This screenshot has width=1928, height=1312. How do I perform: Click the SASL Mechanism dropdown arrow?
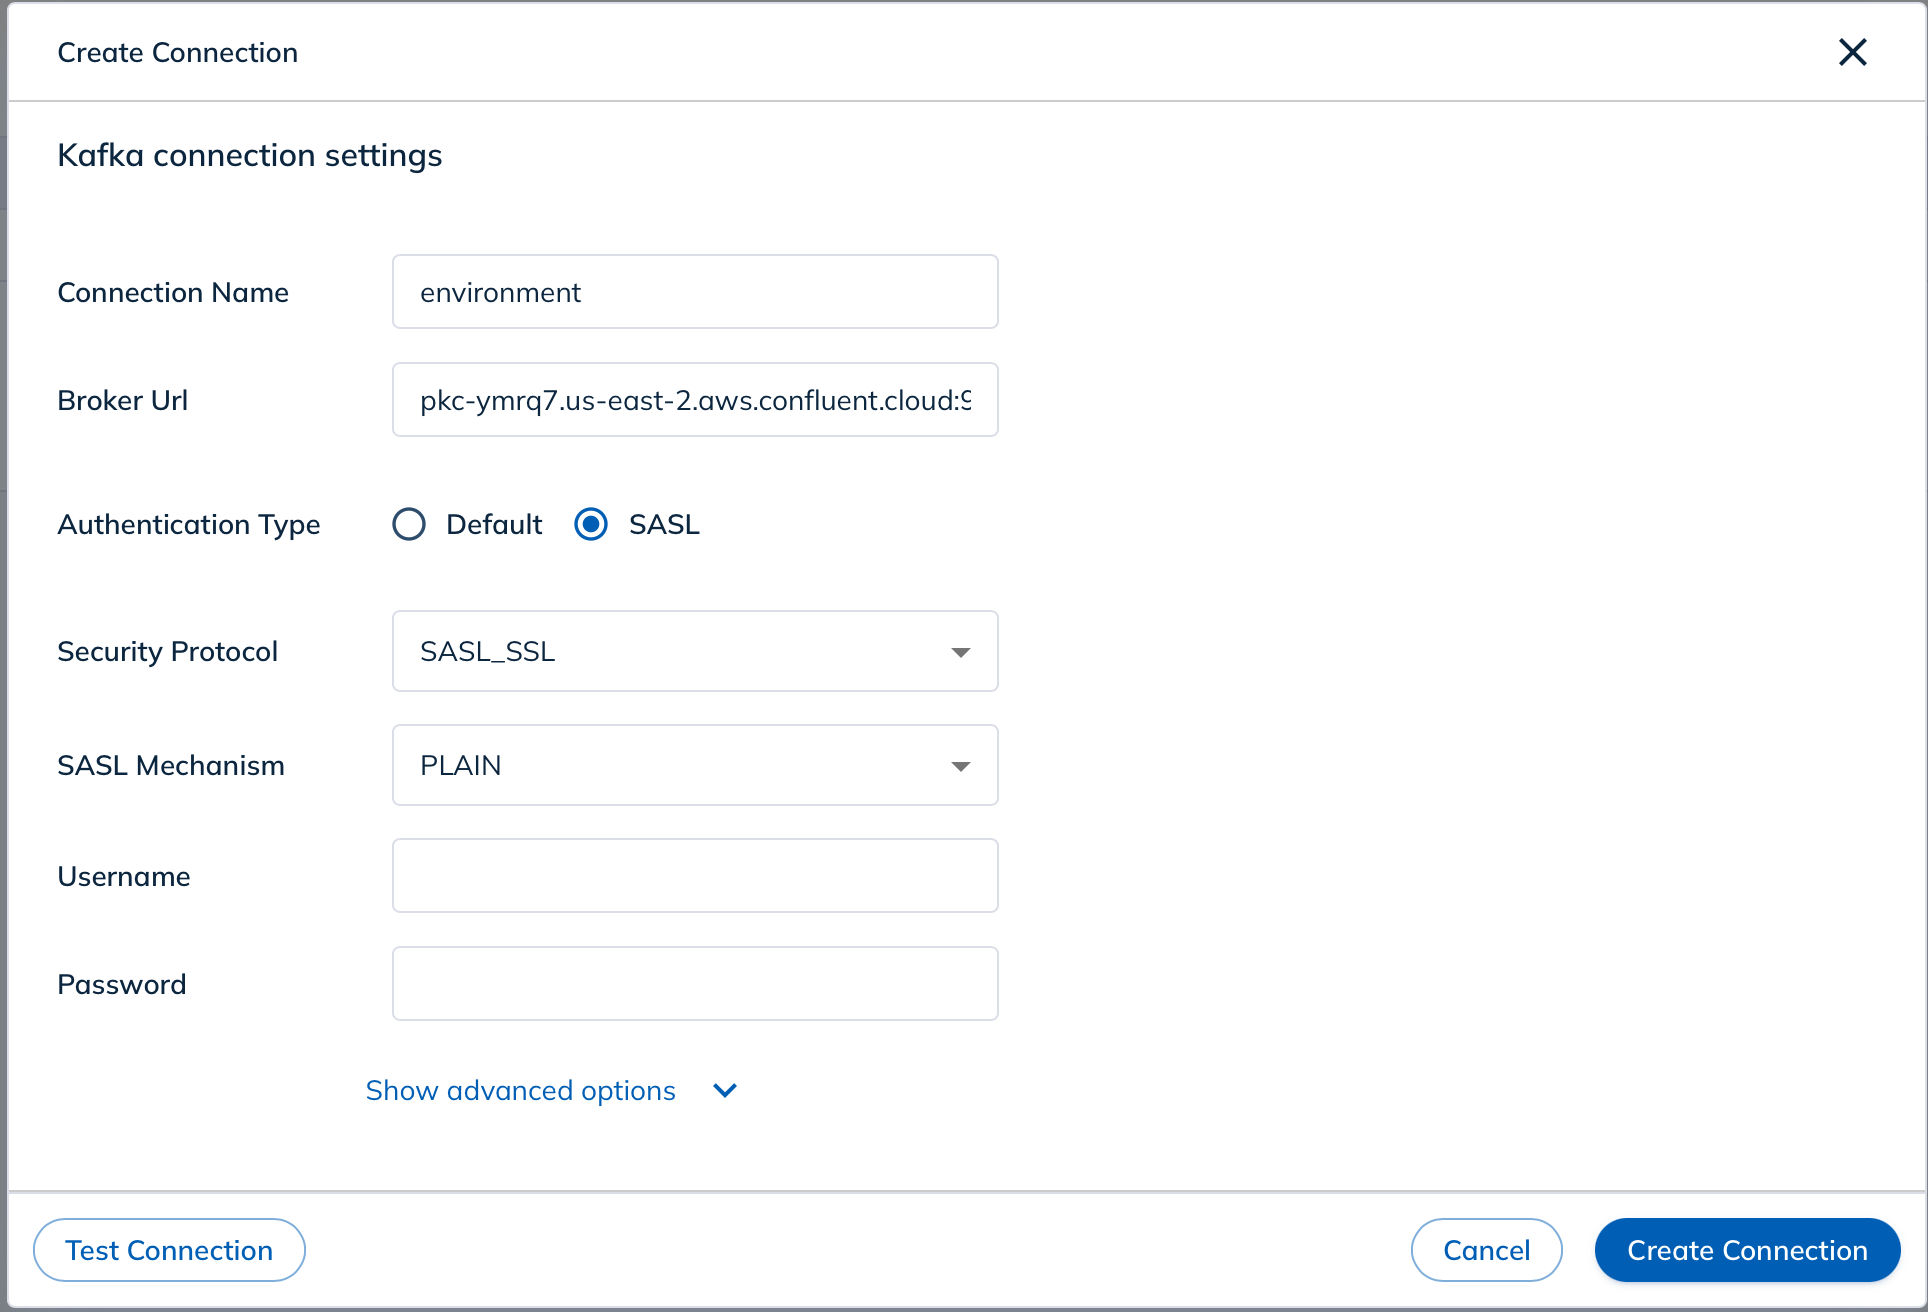960,766
